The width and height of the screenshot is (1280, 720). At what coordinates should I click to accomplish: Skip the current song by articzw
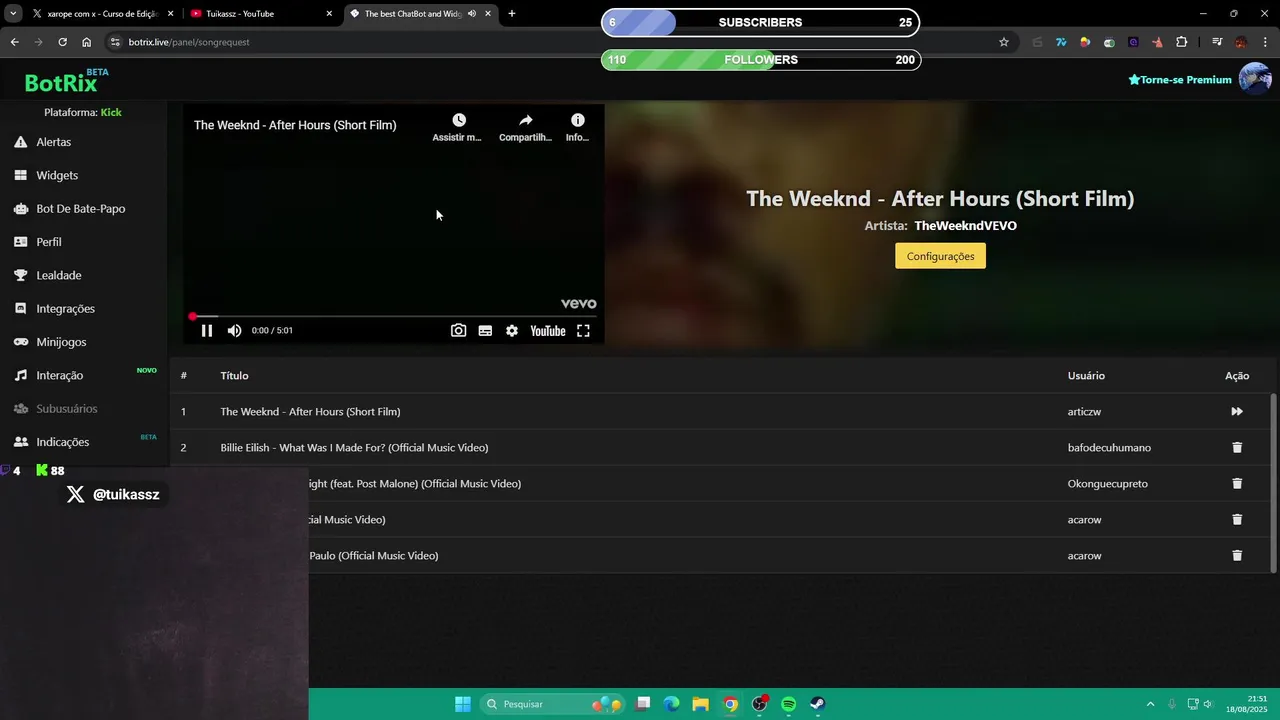(x=1237, y=412)
